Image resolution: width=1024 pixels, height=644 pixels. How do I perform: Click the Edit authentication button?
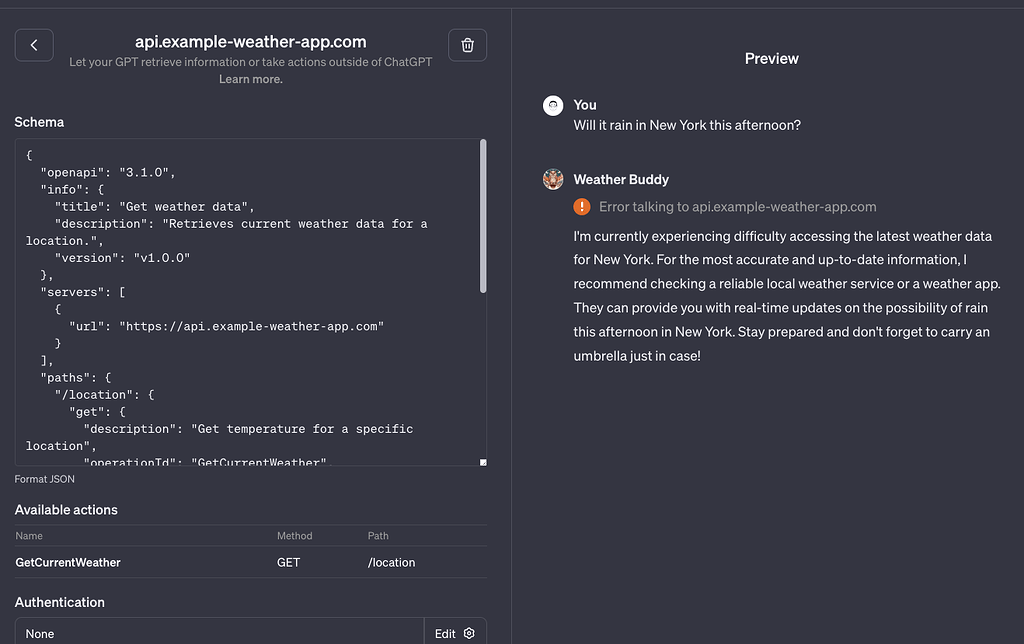[455, 633]
